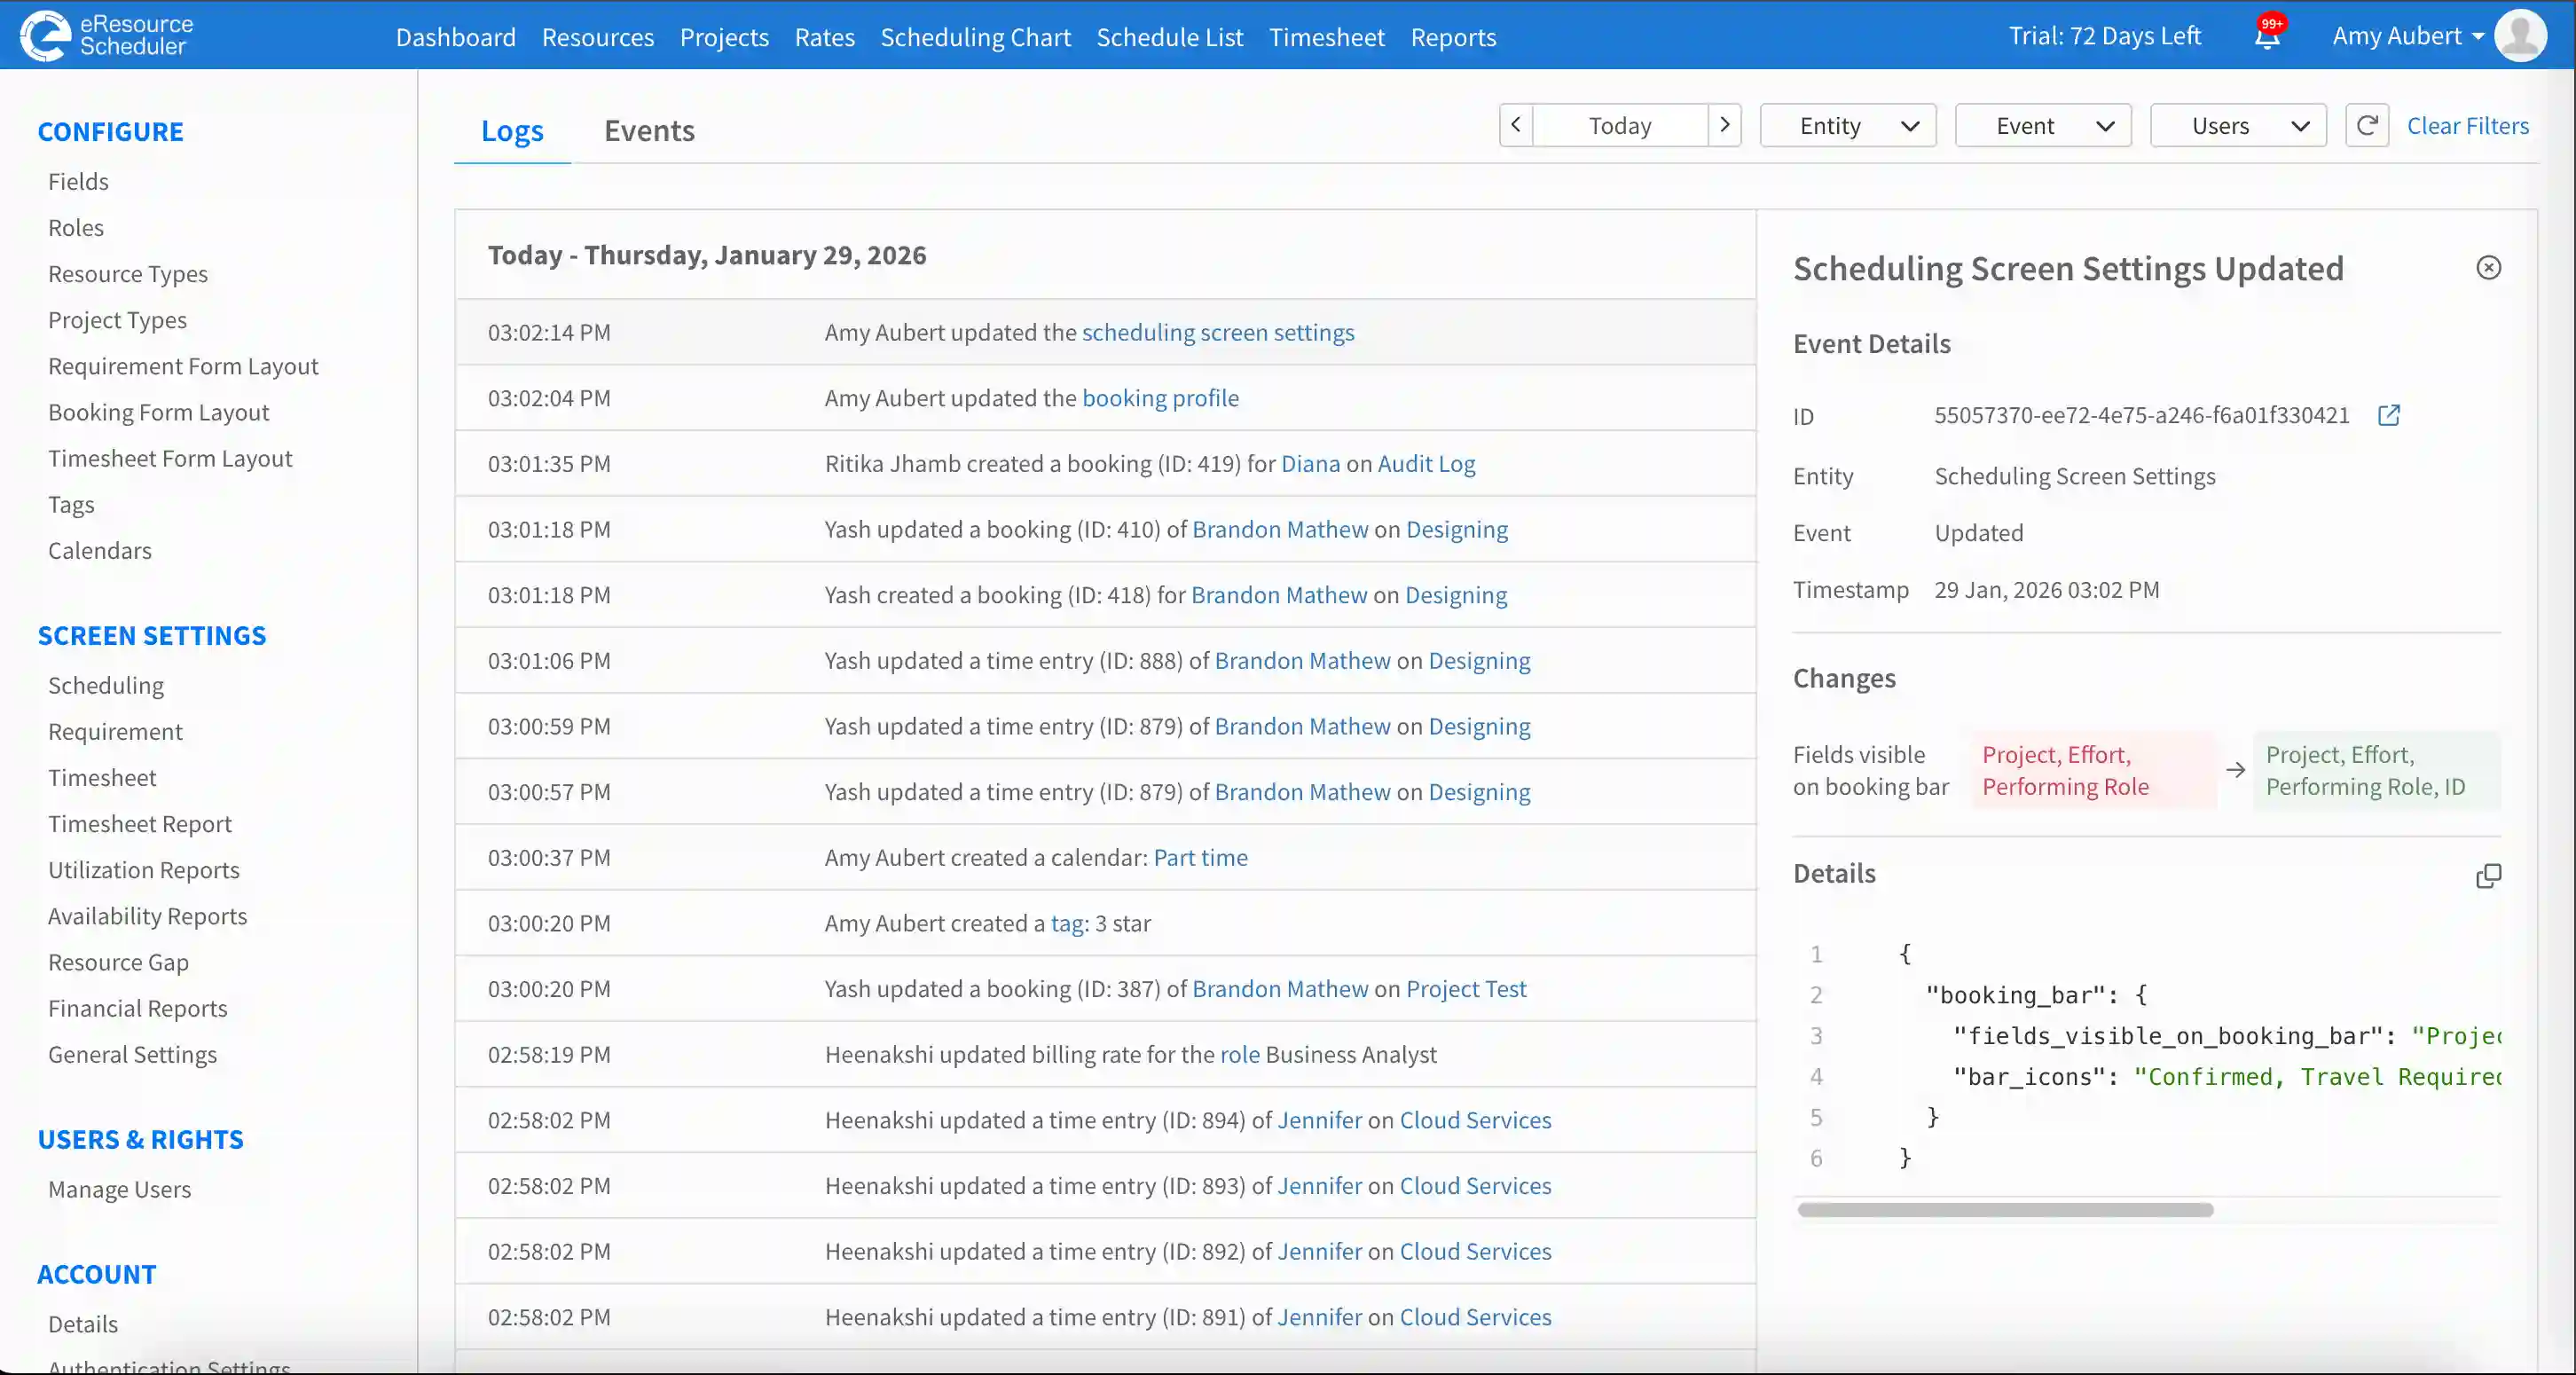The height and width of the screenshot is (1375, 2576).
Task: Copy the Details JSON snippet
Action: [2489, 875]
